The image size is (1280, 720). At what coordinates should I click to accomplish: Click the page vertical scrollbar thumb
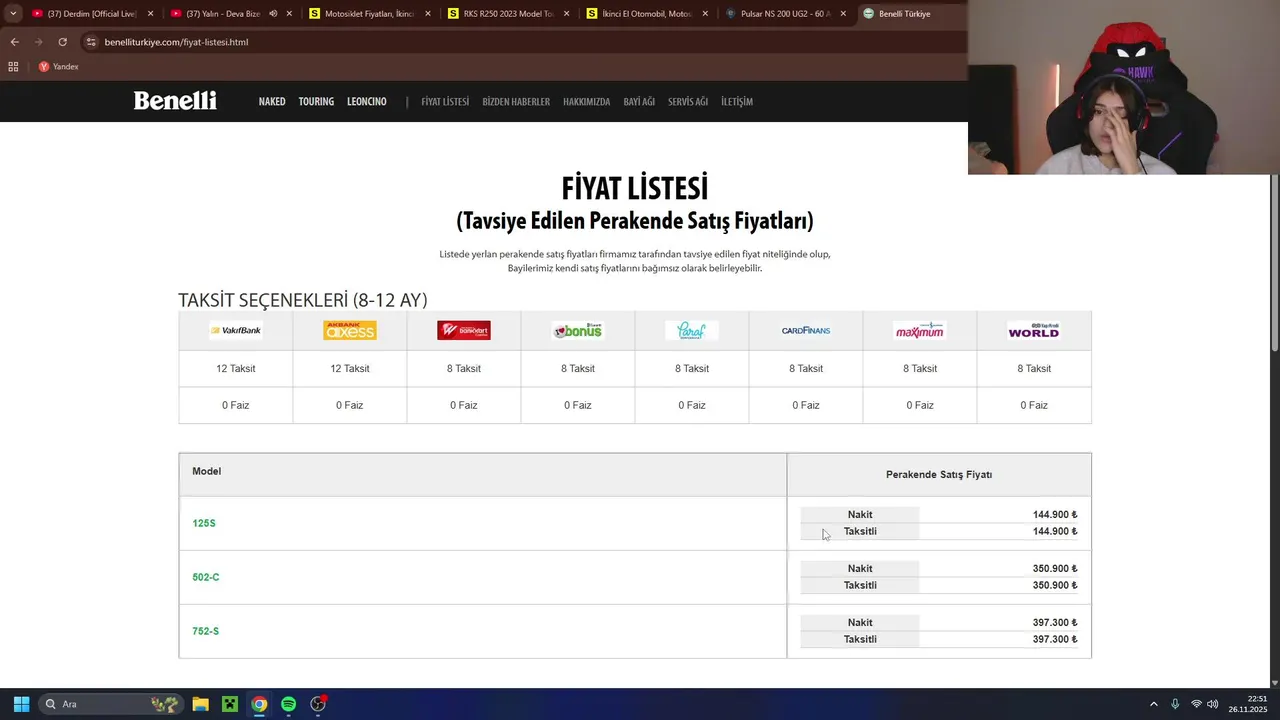click(x=1274, y=262)
